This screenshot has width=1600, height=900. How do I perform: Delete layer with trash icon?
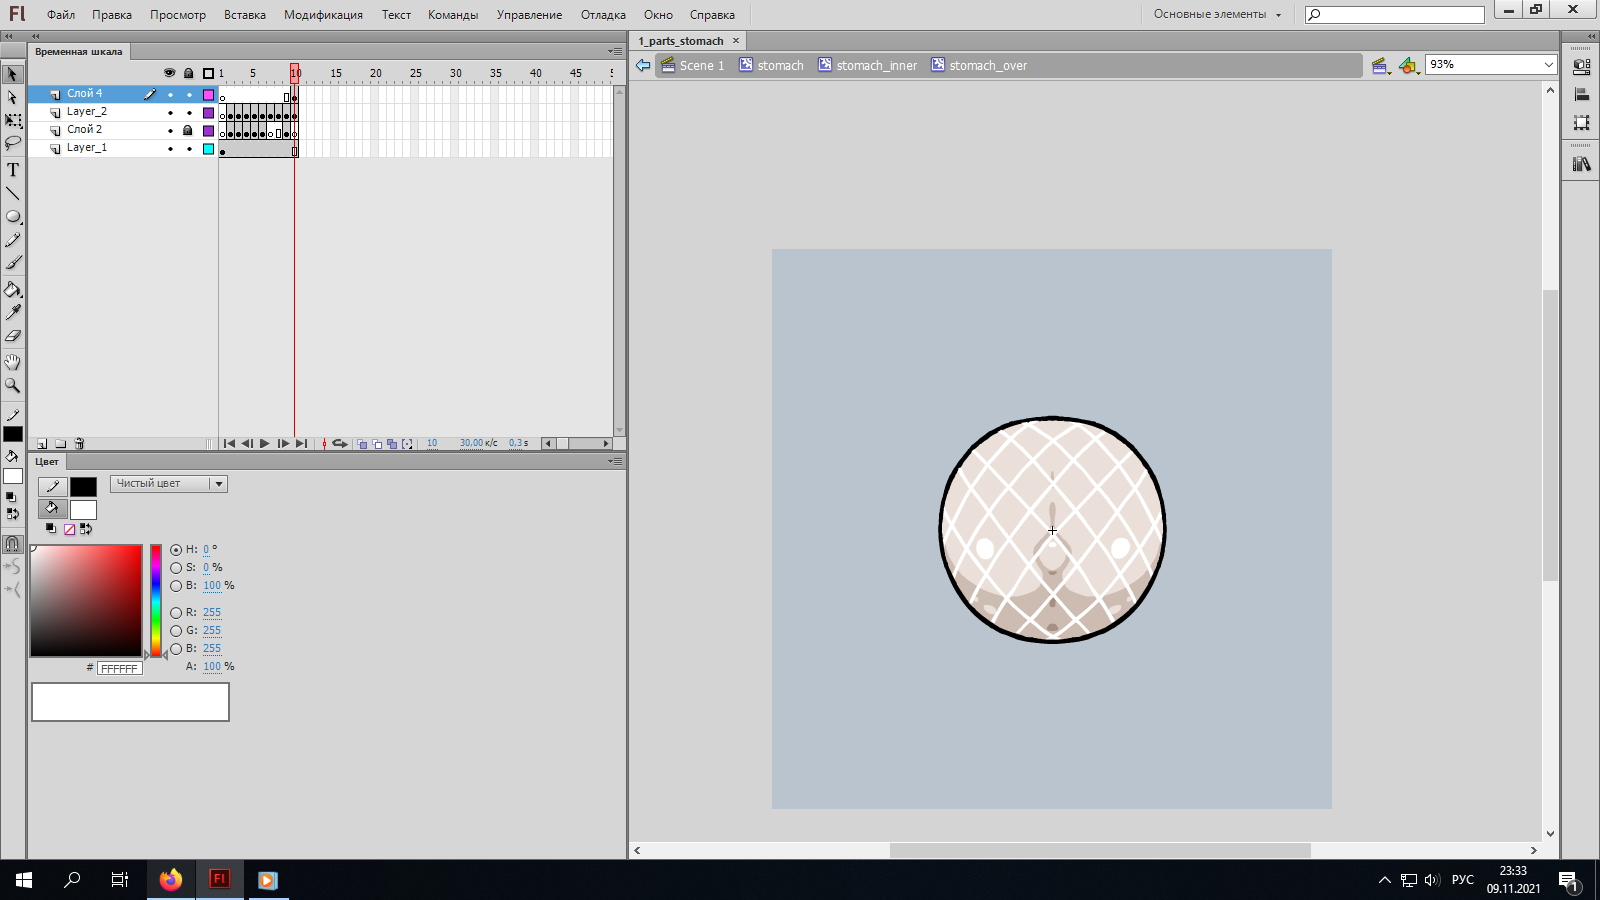click(80, 444)
